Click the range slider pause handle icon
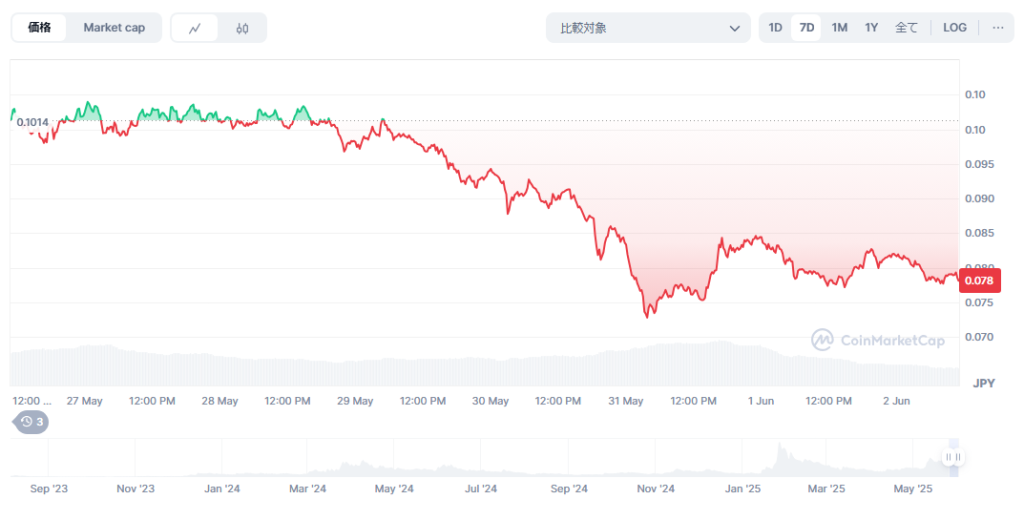Viewport: 1024px width, 520px height. click(x=953, y=457)
